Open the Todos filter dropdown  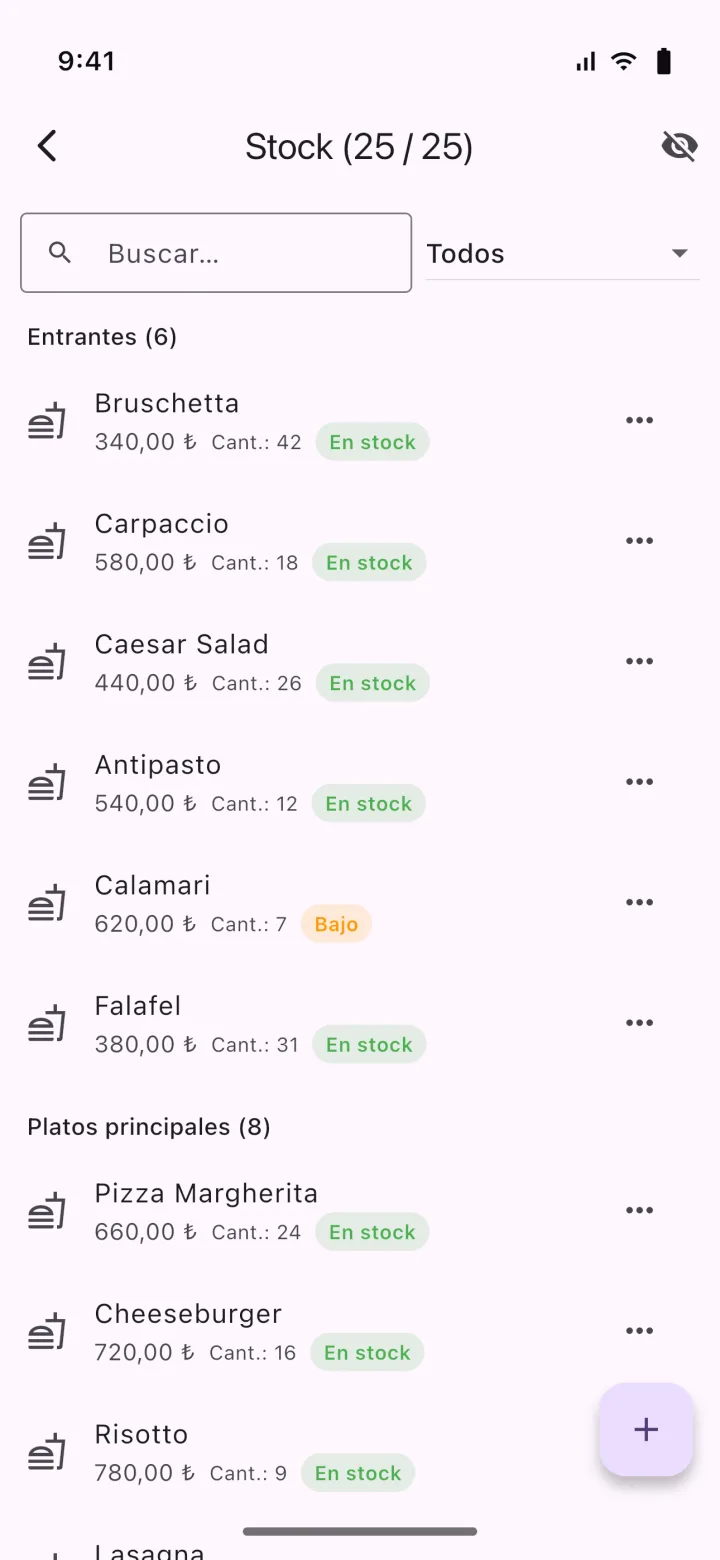pyautogui.click(x=562, y=253)
